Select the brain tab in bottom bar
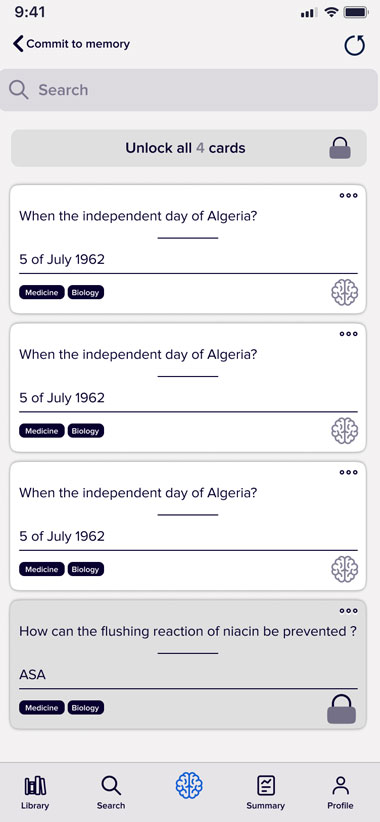Image resolution: width=380 pixels, height=822 pixels. (x=189, y=786)
